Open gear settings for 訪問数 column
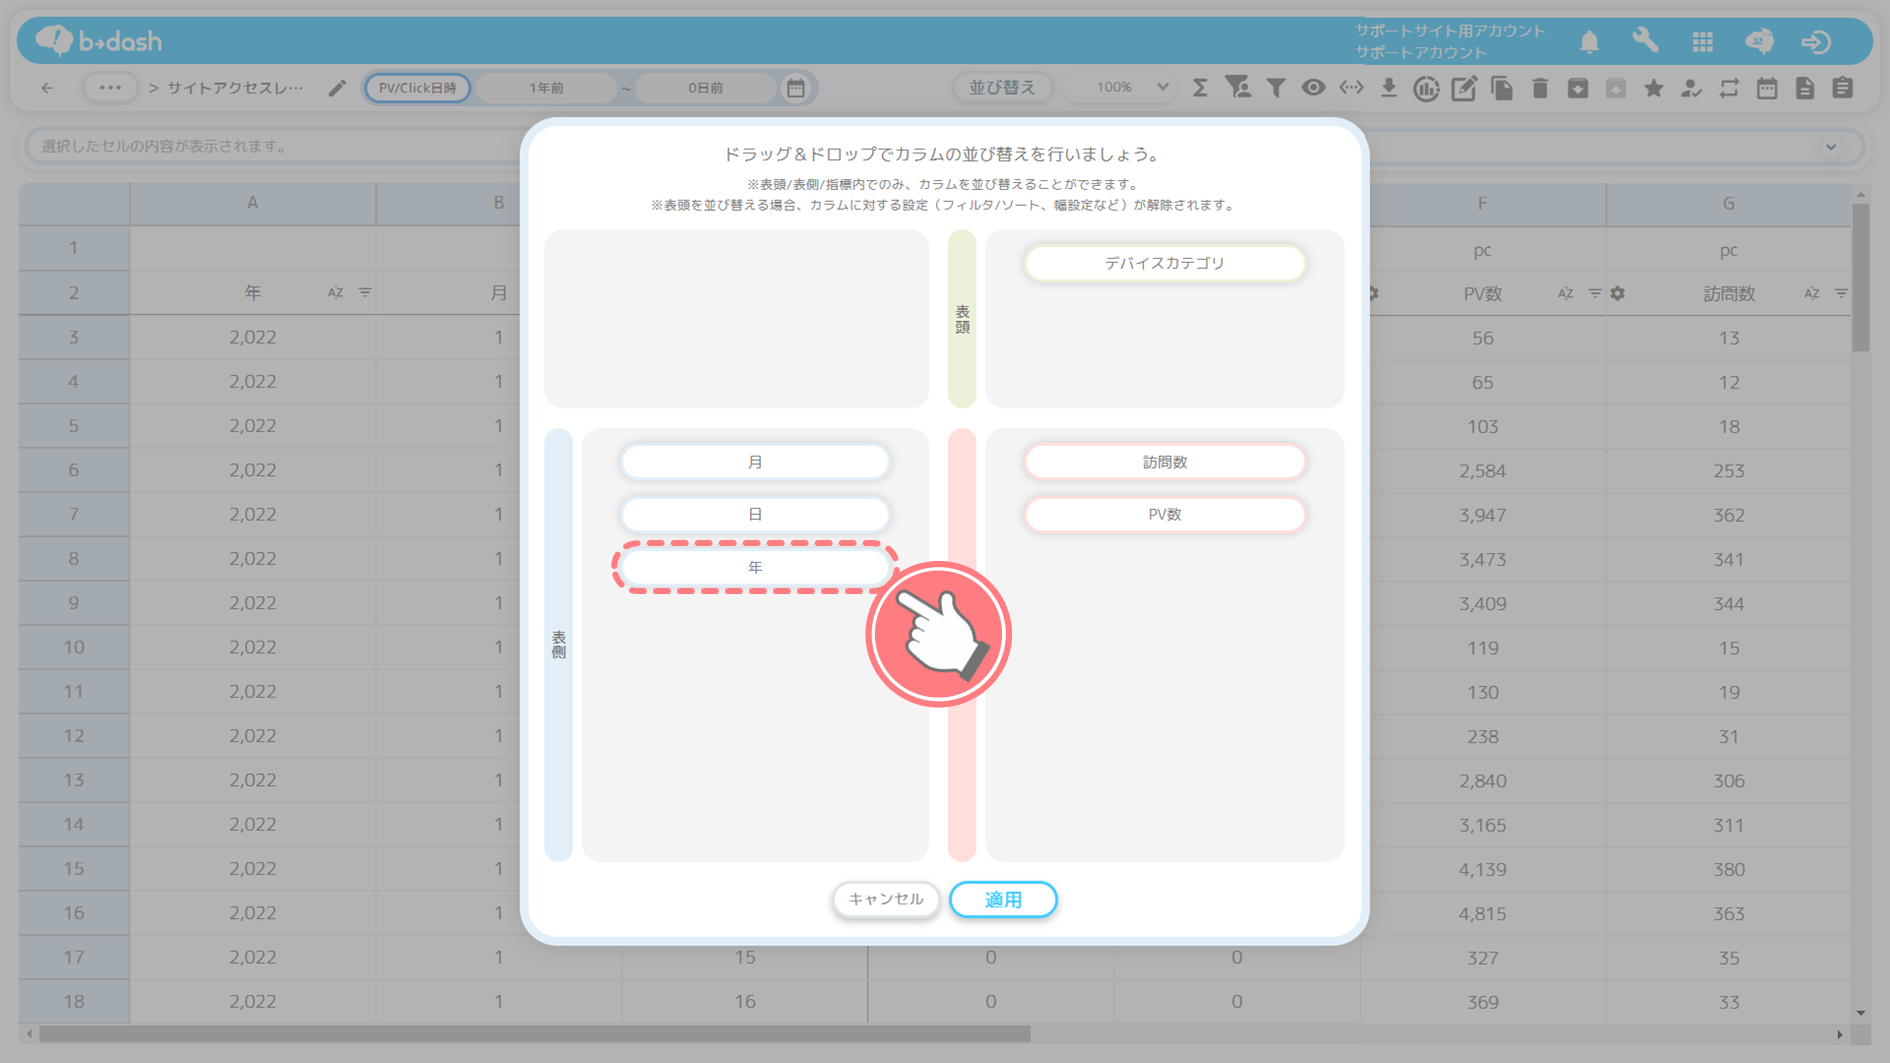Screen dimensions: 1890x1063 (x=1618, y=293)
